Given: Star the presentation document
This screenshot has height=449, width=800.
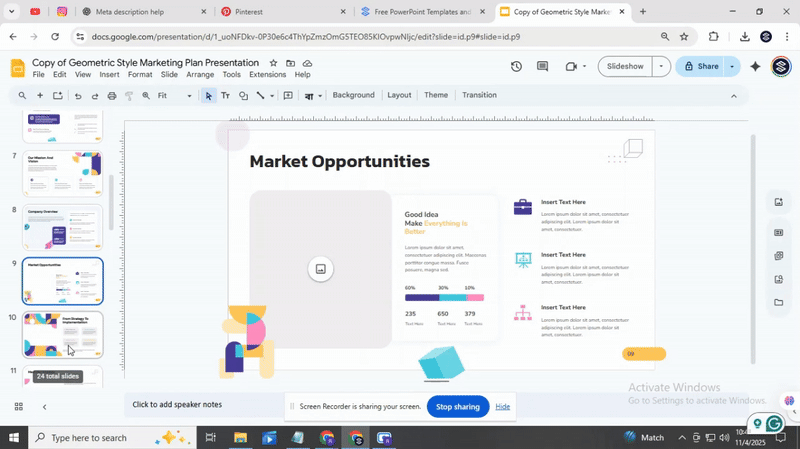Looking at the screenshot, I should tap(274, 63).
